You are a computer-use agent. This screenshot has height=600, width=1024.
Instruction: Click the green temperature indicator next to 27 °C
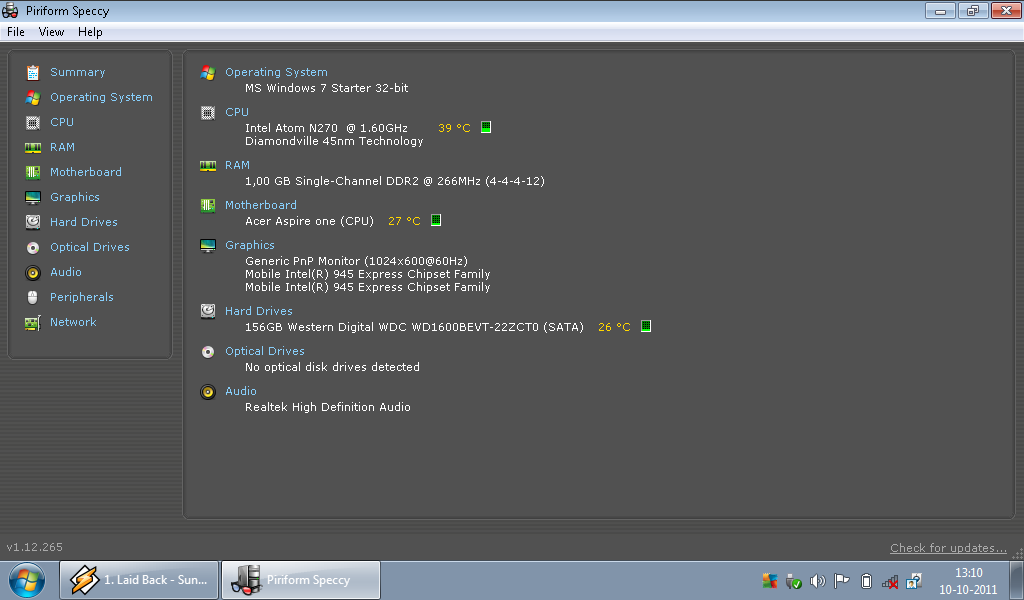436,221
